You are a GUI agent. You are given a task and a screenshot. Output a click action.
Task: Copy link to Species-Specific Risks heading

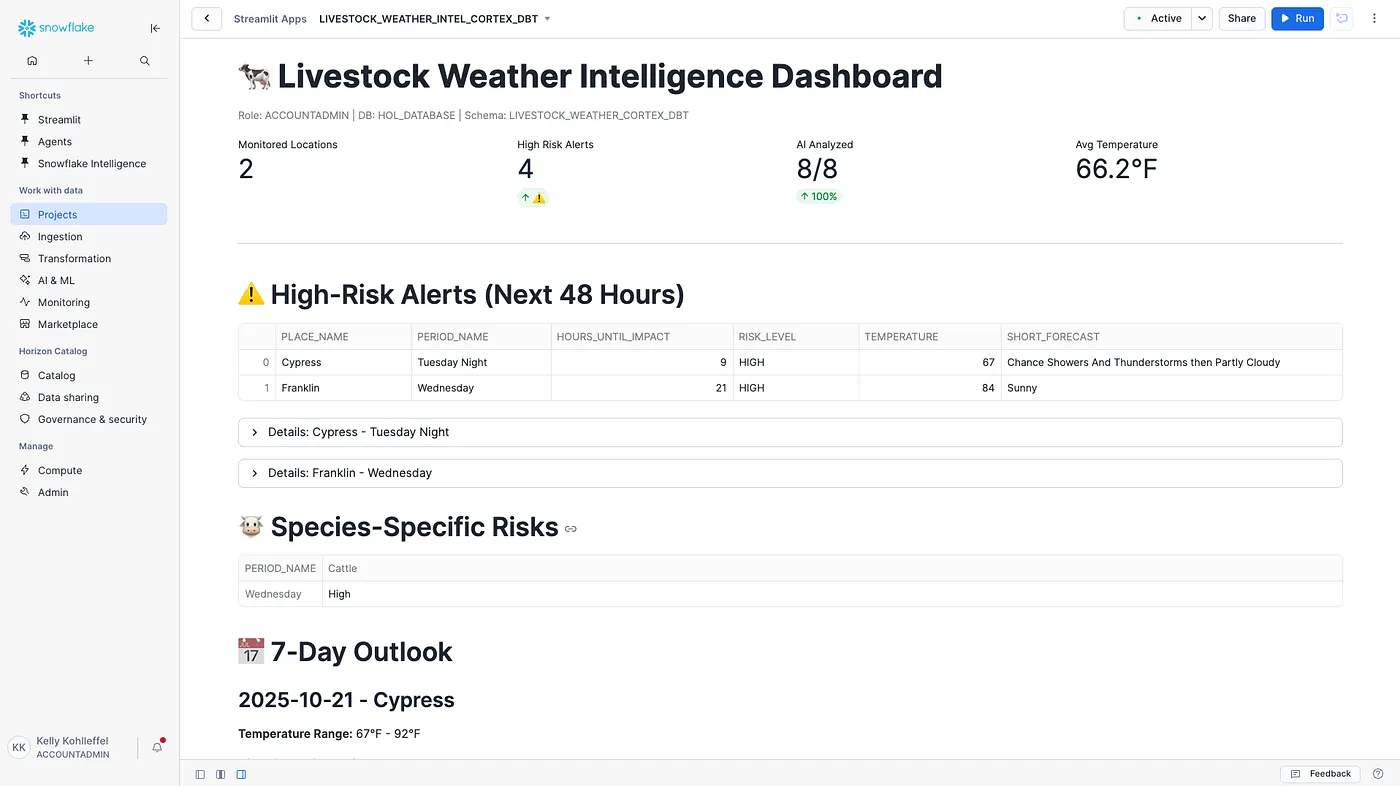571,529
